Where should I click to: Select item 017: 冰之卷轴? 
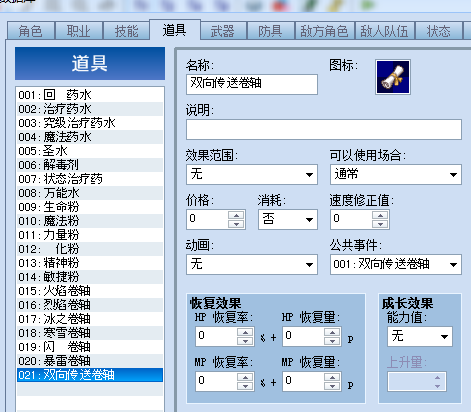[90, 319]
